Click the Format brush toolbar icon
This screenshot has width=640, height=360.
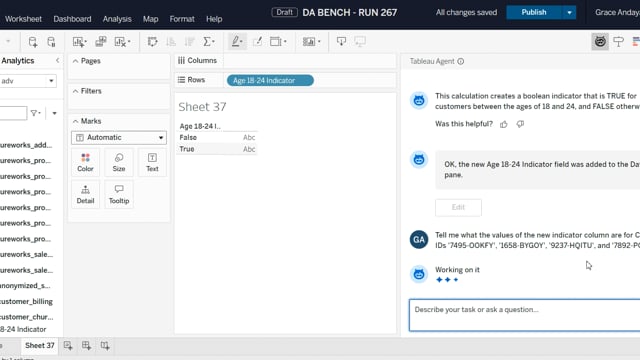tap(257, 42)
